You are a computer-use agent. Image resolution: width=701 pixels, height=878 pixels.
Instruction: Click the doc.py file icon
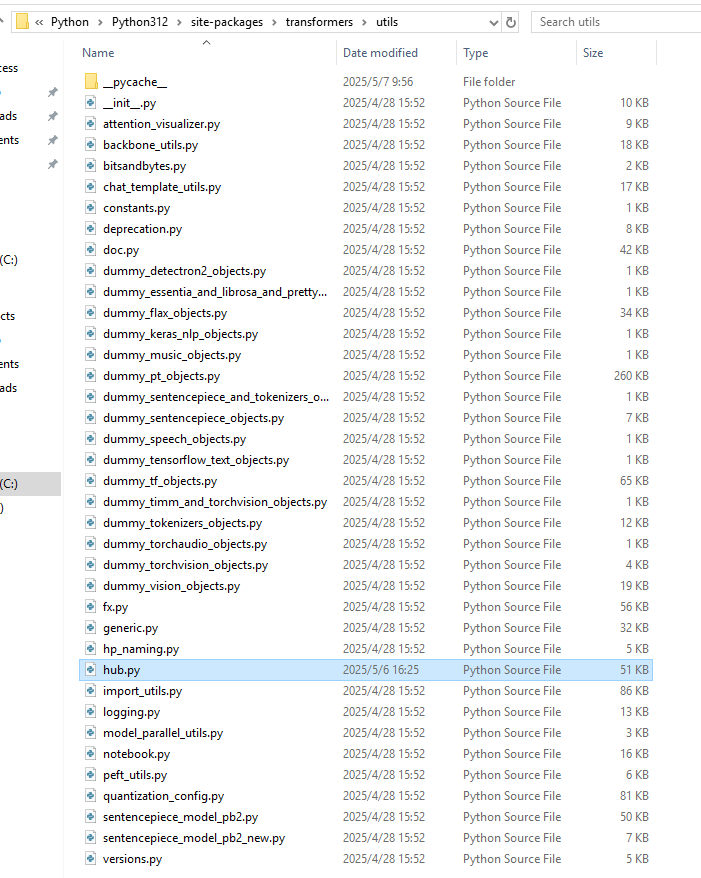click(91, 250)
